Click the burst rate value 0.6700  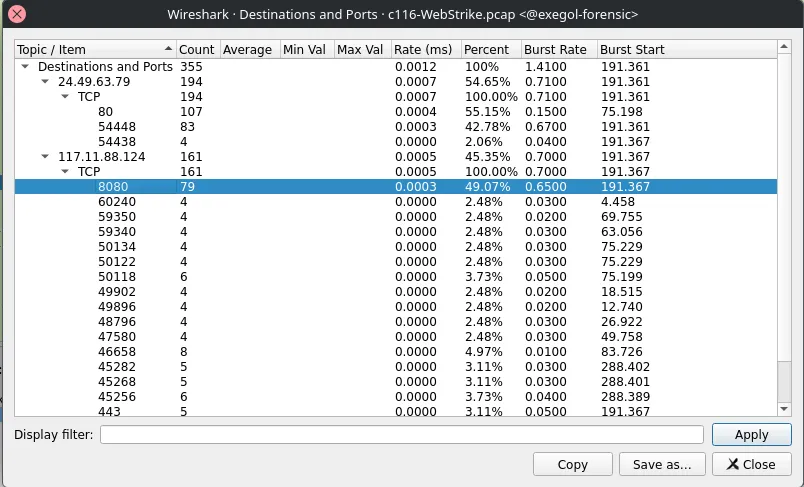tap(546, 127)
